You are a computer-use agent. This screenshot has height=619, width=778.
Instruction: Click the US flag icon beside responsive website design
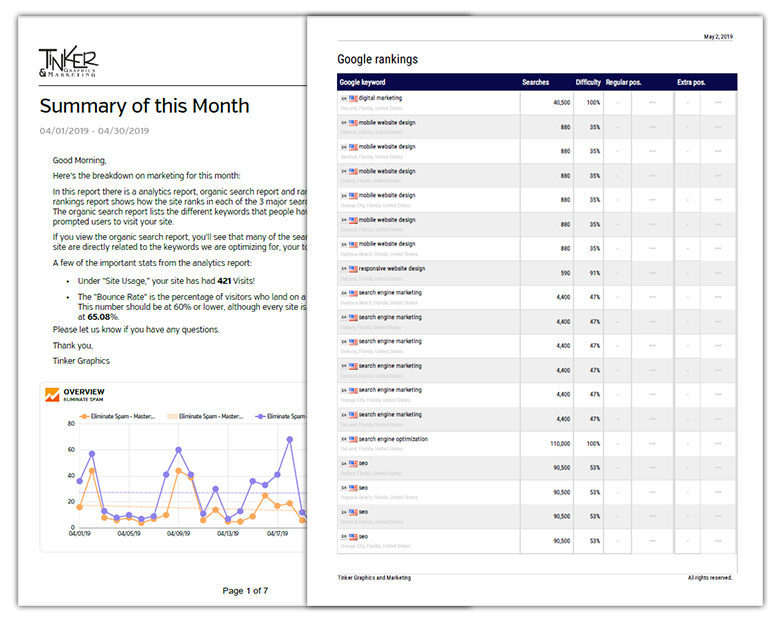pyautogui.click(x=353, y=269)
